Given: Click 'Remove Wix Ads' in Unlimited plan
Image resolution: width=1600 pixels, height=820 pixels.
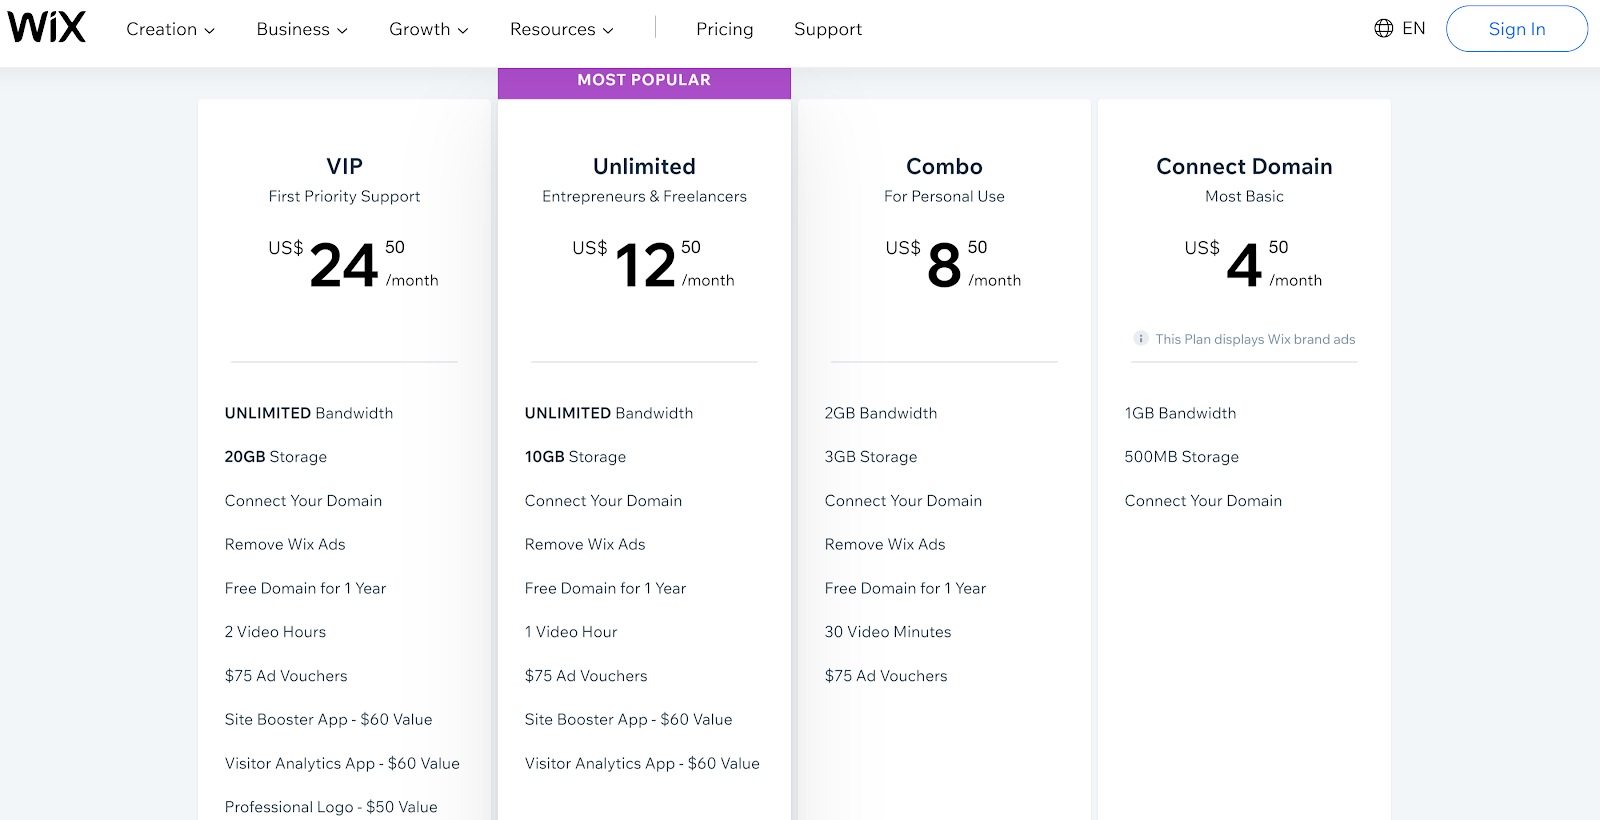Looking at the screenshot, I should pyautogui.click(x=585, y=544).
